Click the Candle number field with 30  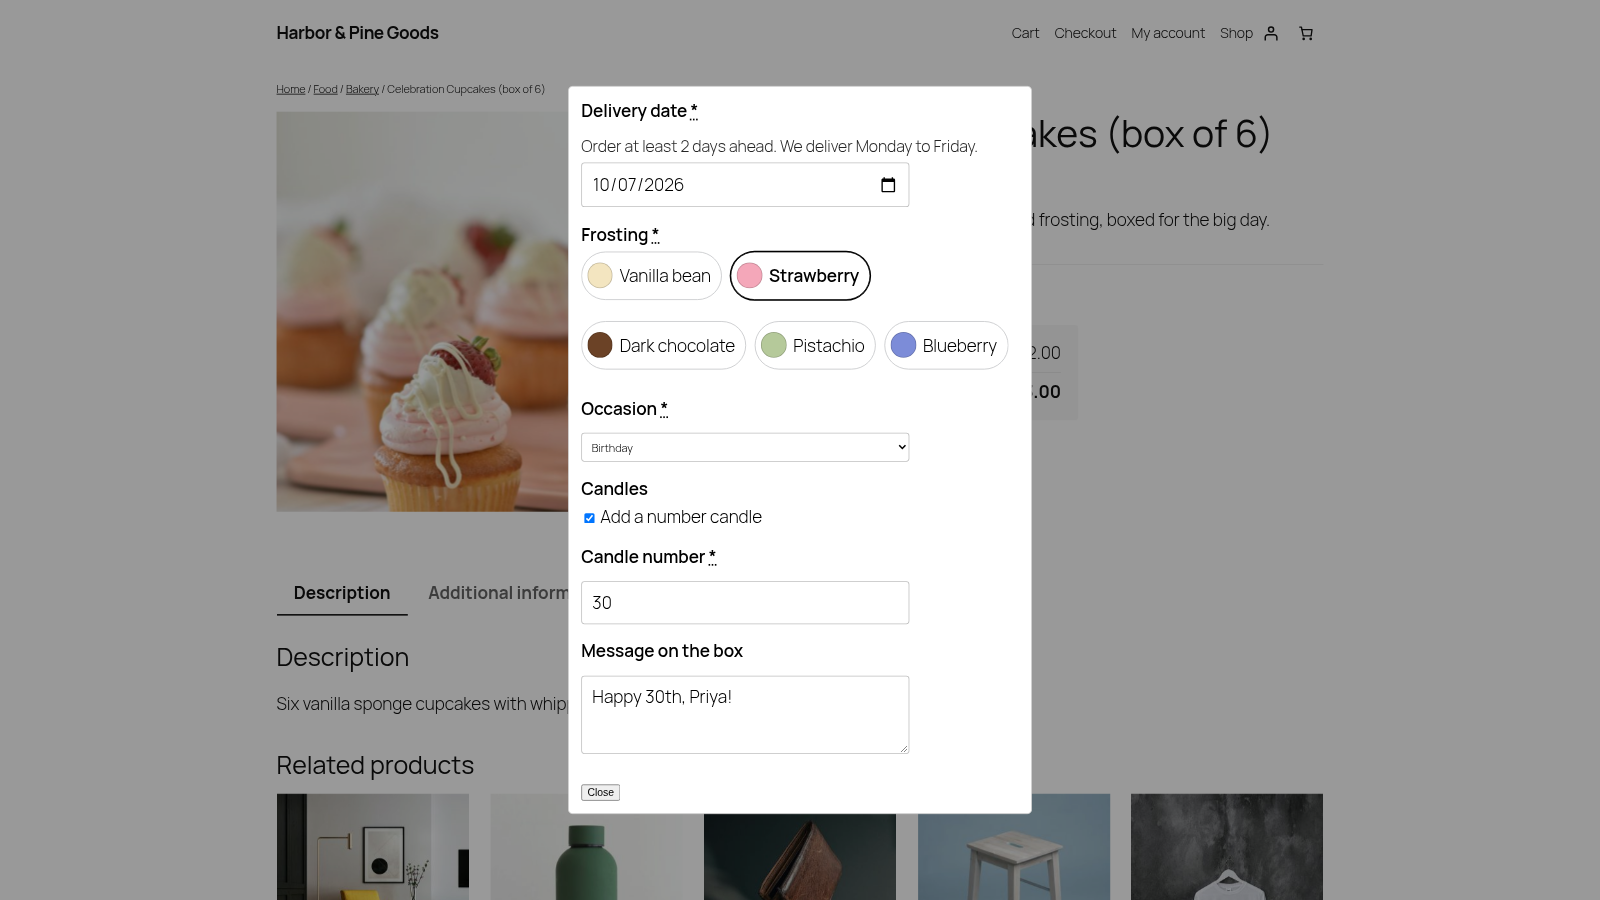[x=745, y=603]
